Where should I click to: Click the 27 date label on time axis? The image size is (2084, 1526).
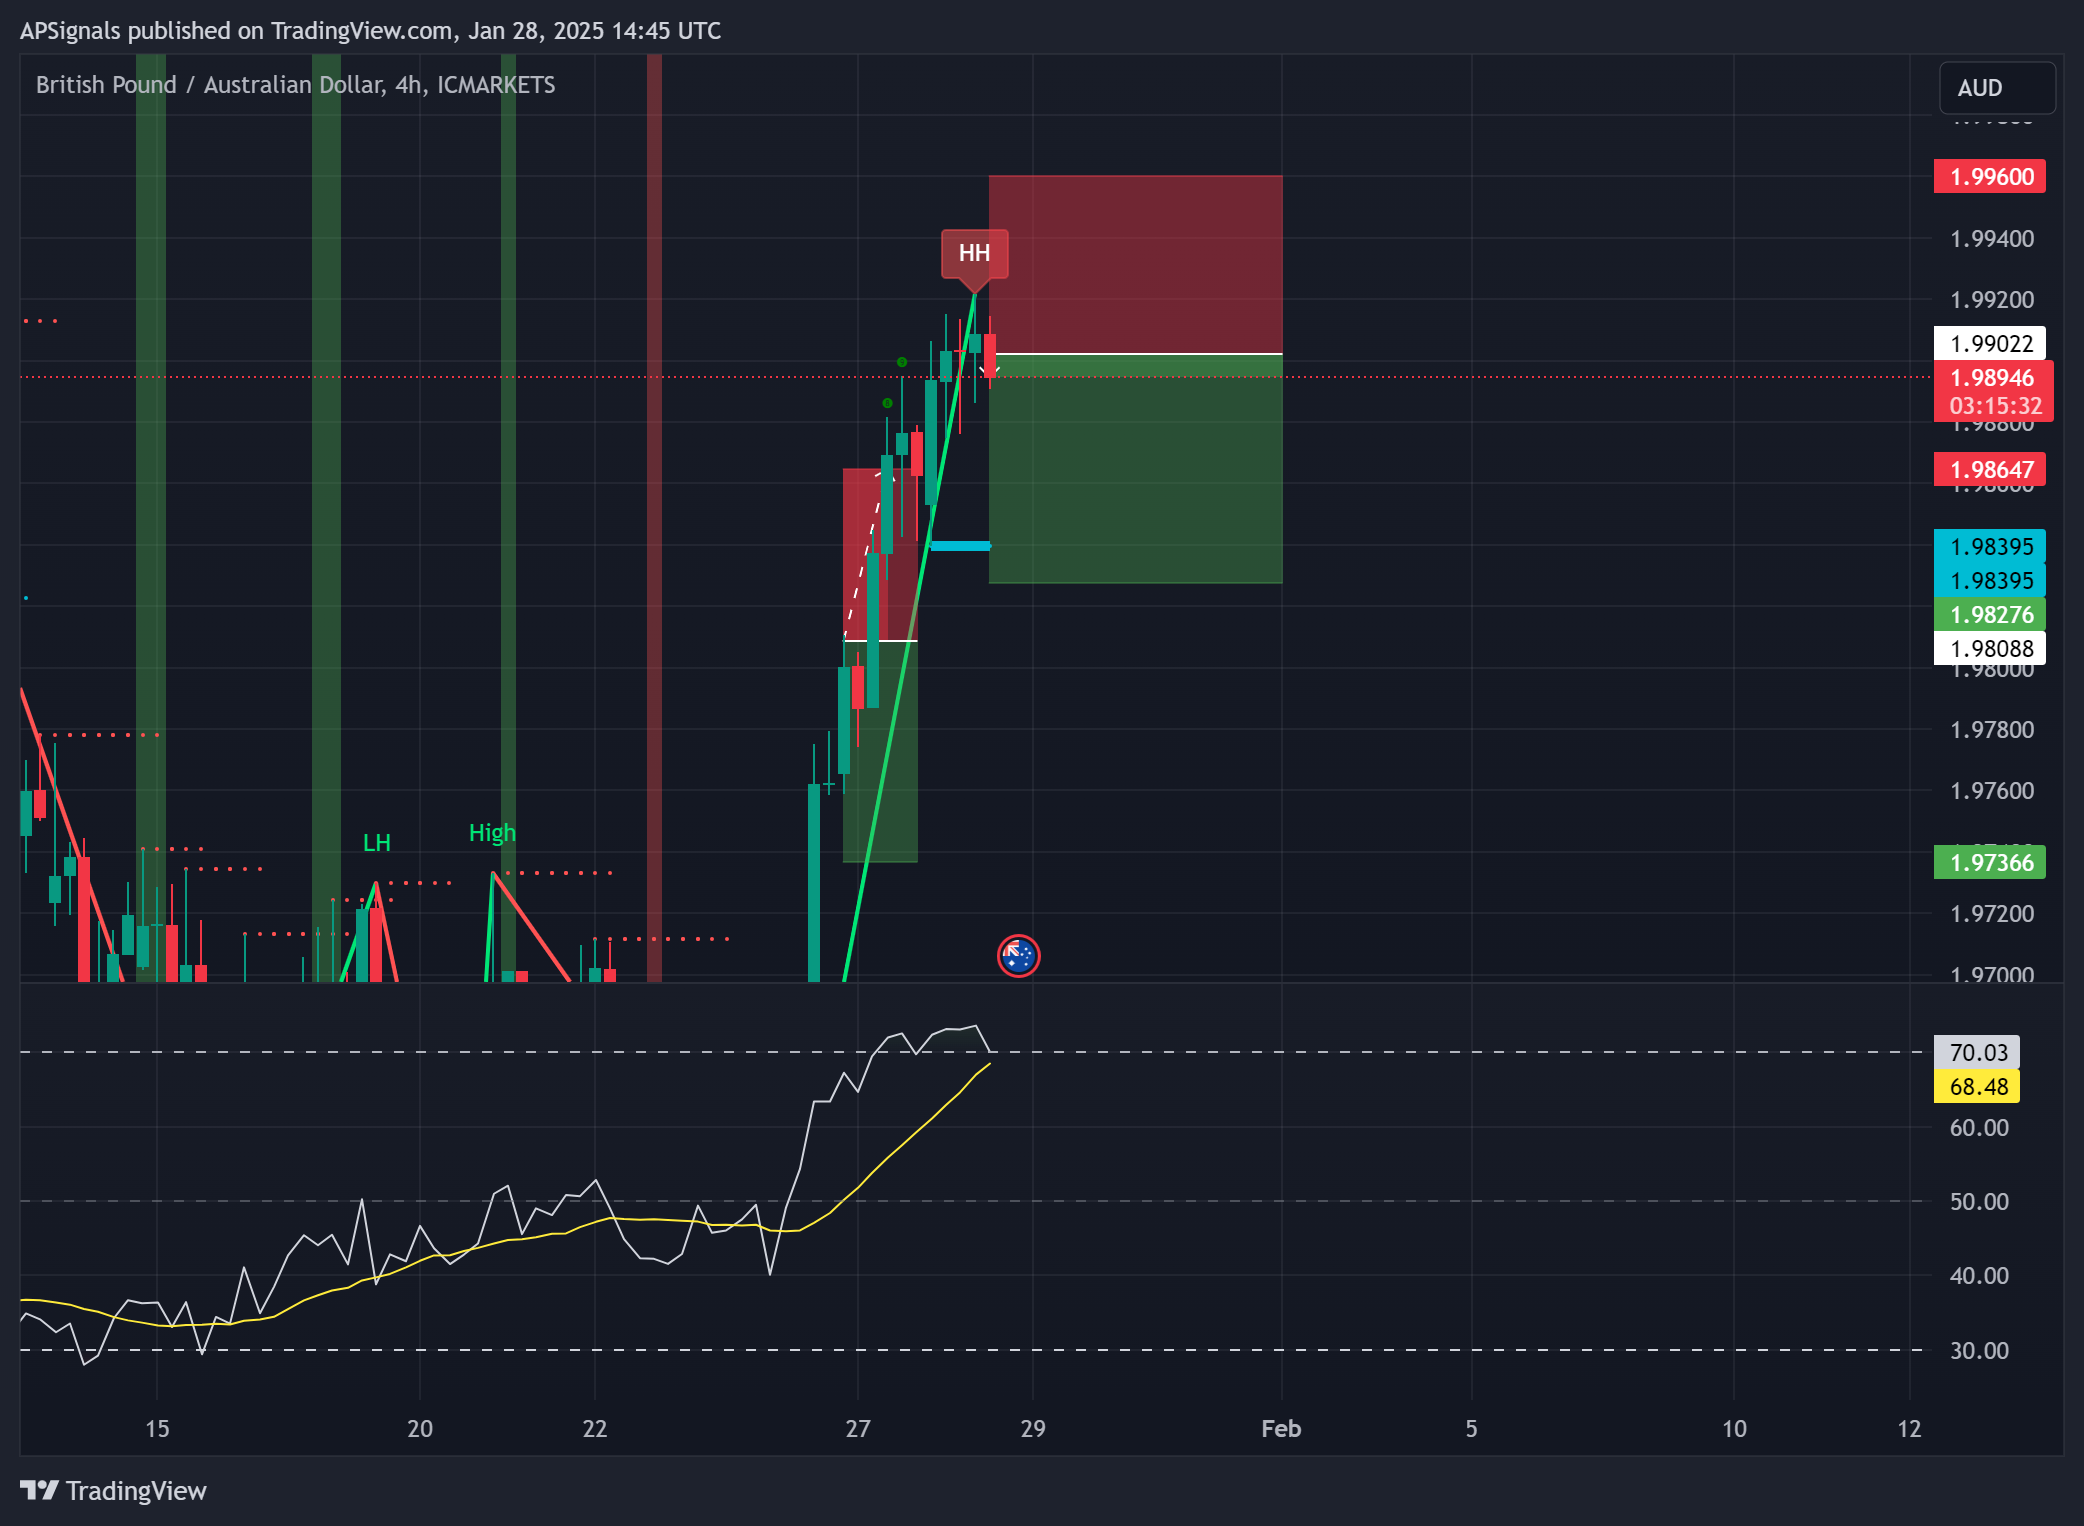[x=858, y=1429]
